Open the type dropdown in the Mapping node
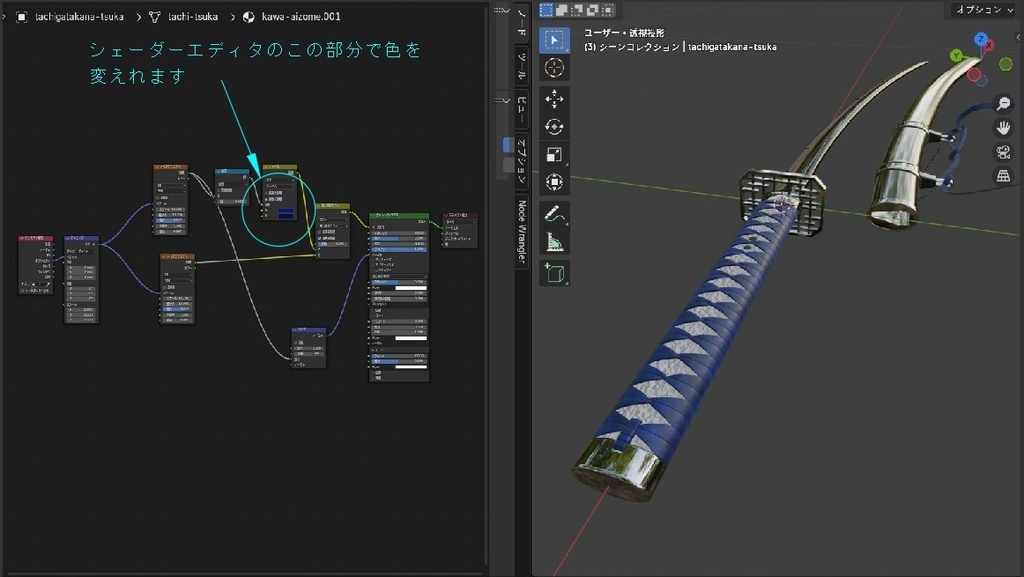This screenshot has width=1024, height=577. 82,251
